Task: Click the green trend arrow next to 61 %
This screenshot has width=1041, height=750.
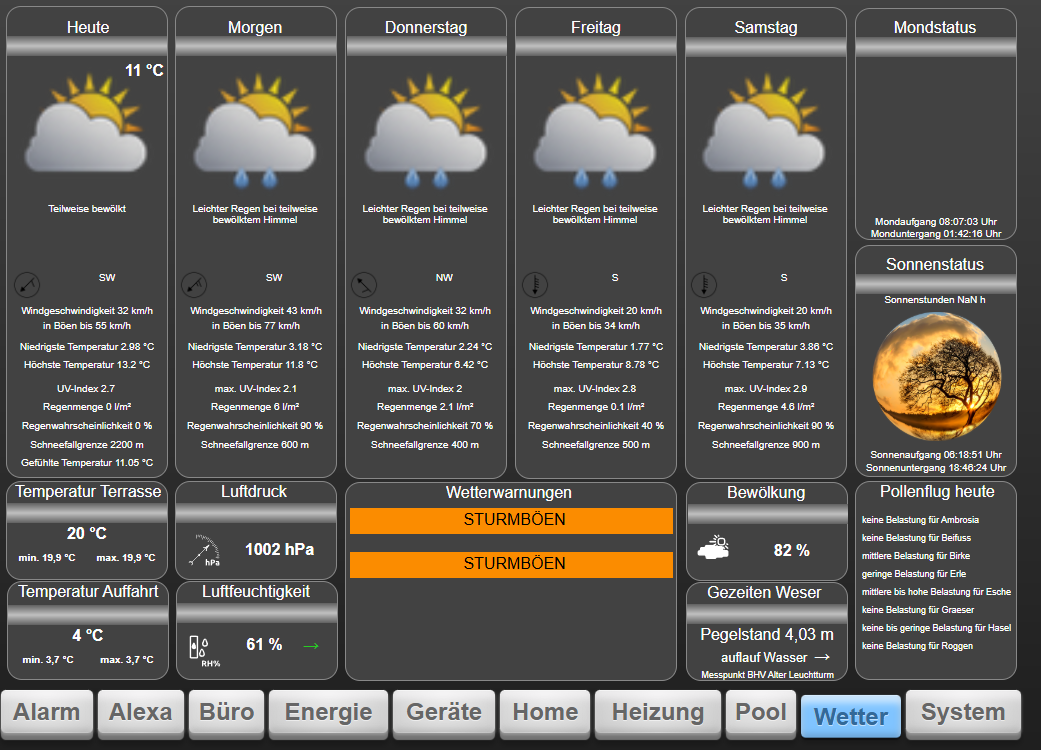Action: coord(310,645)
